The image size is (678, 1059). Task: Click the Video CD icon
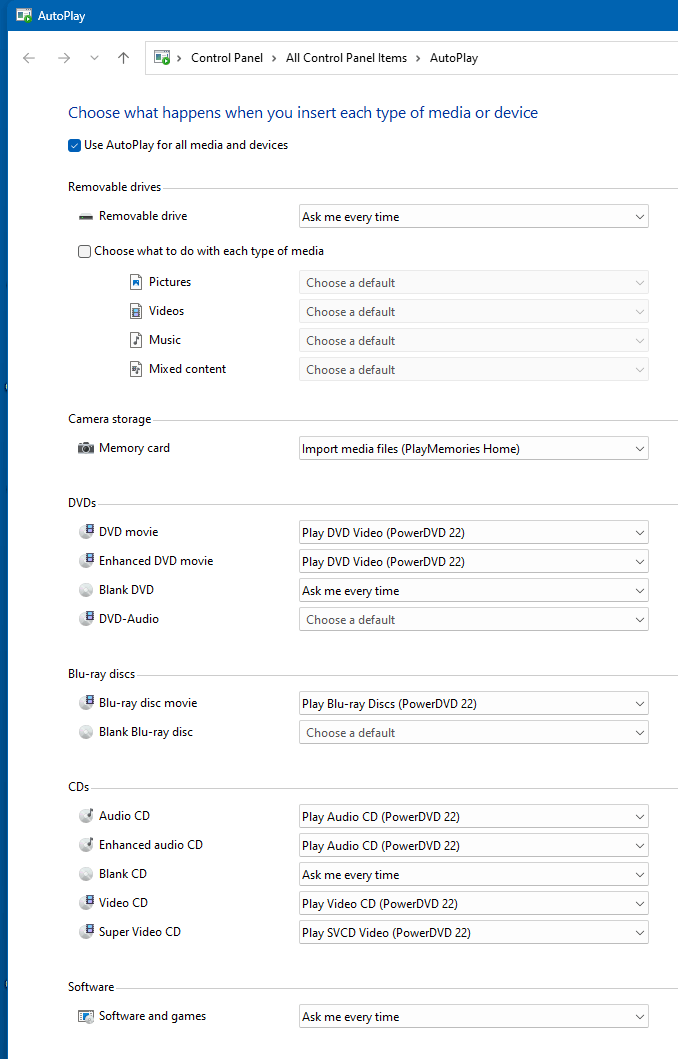click(x=86, y=902)
